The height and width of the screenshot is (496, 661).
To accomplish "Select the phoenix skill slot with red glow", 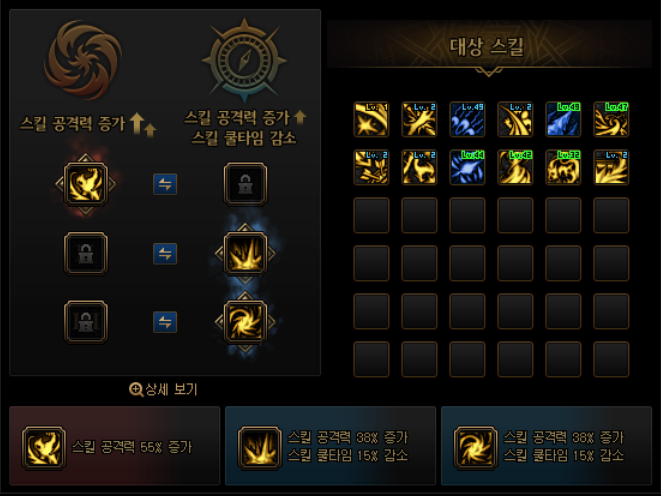I will pyautogui.click(x=86, y=184).
